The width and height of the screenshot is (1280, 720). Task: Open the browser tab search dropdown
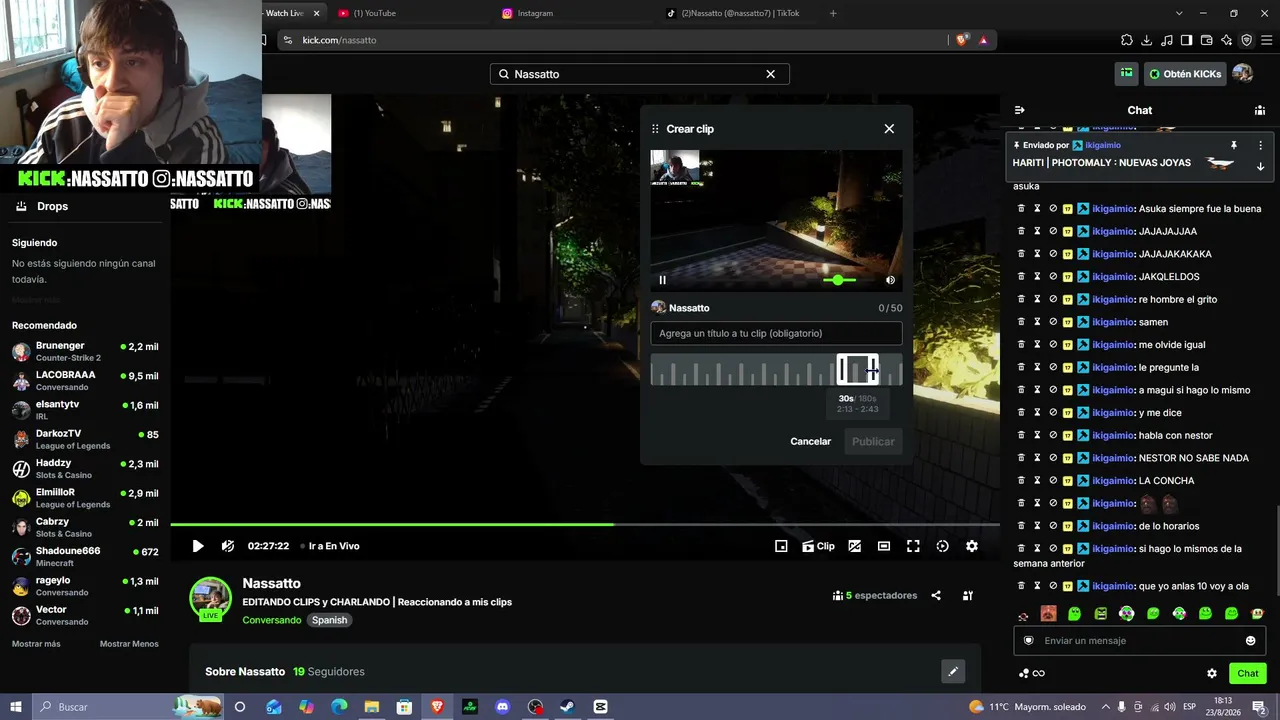click(x=1179, y=13)
